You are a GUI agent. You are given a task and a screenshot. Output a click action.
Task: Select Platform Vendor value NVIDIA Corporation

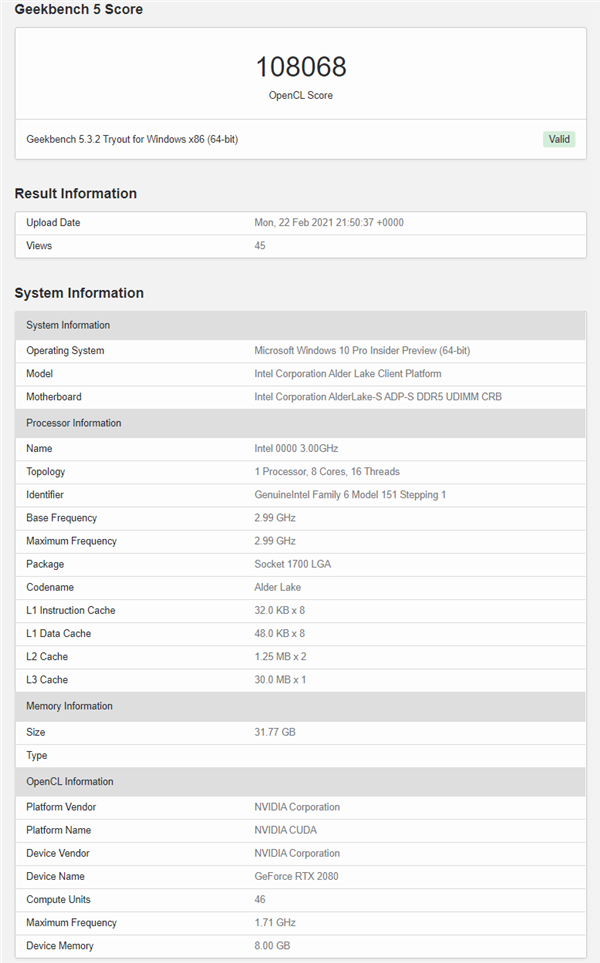(297, 807)
